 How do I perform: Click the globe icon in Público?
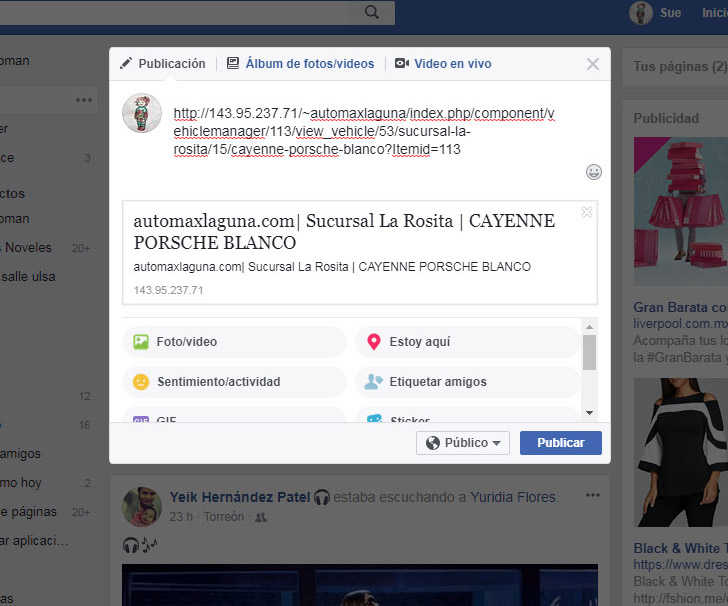tap(433, 443)
